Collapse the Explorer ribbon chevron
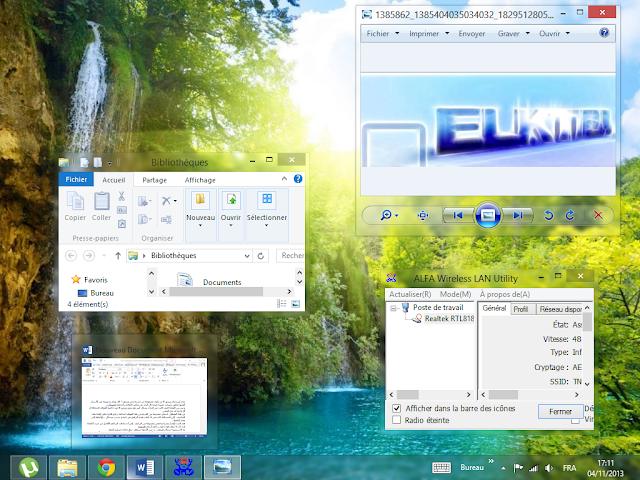Viewport: 640px width, 480px height. [x=284, y=179]
